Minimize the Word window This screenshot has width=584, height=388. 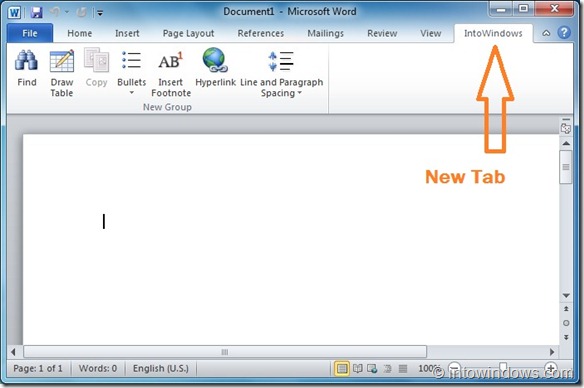coord(501,9)
